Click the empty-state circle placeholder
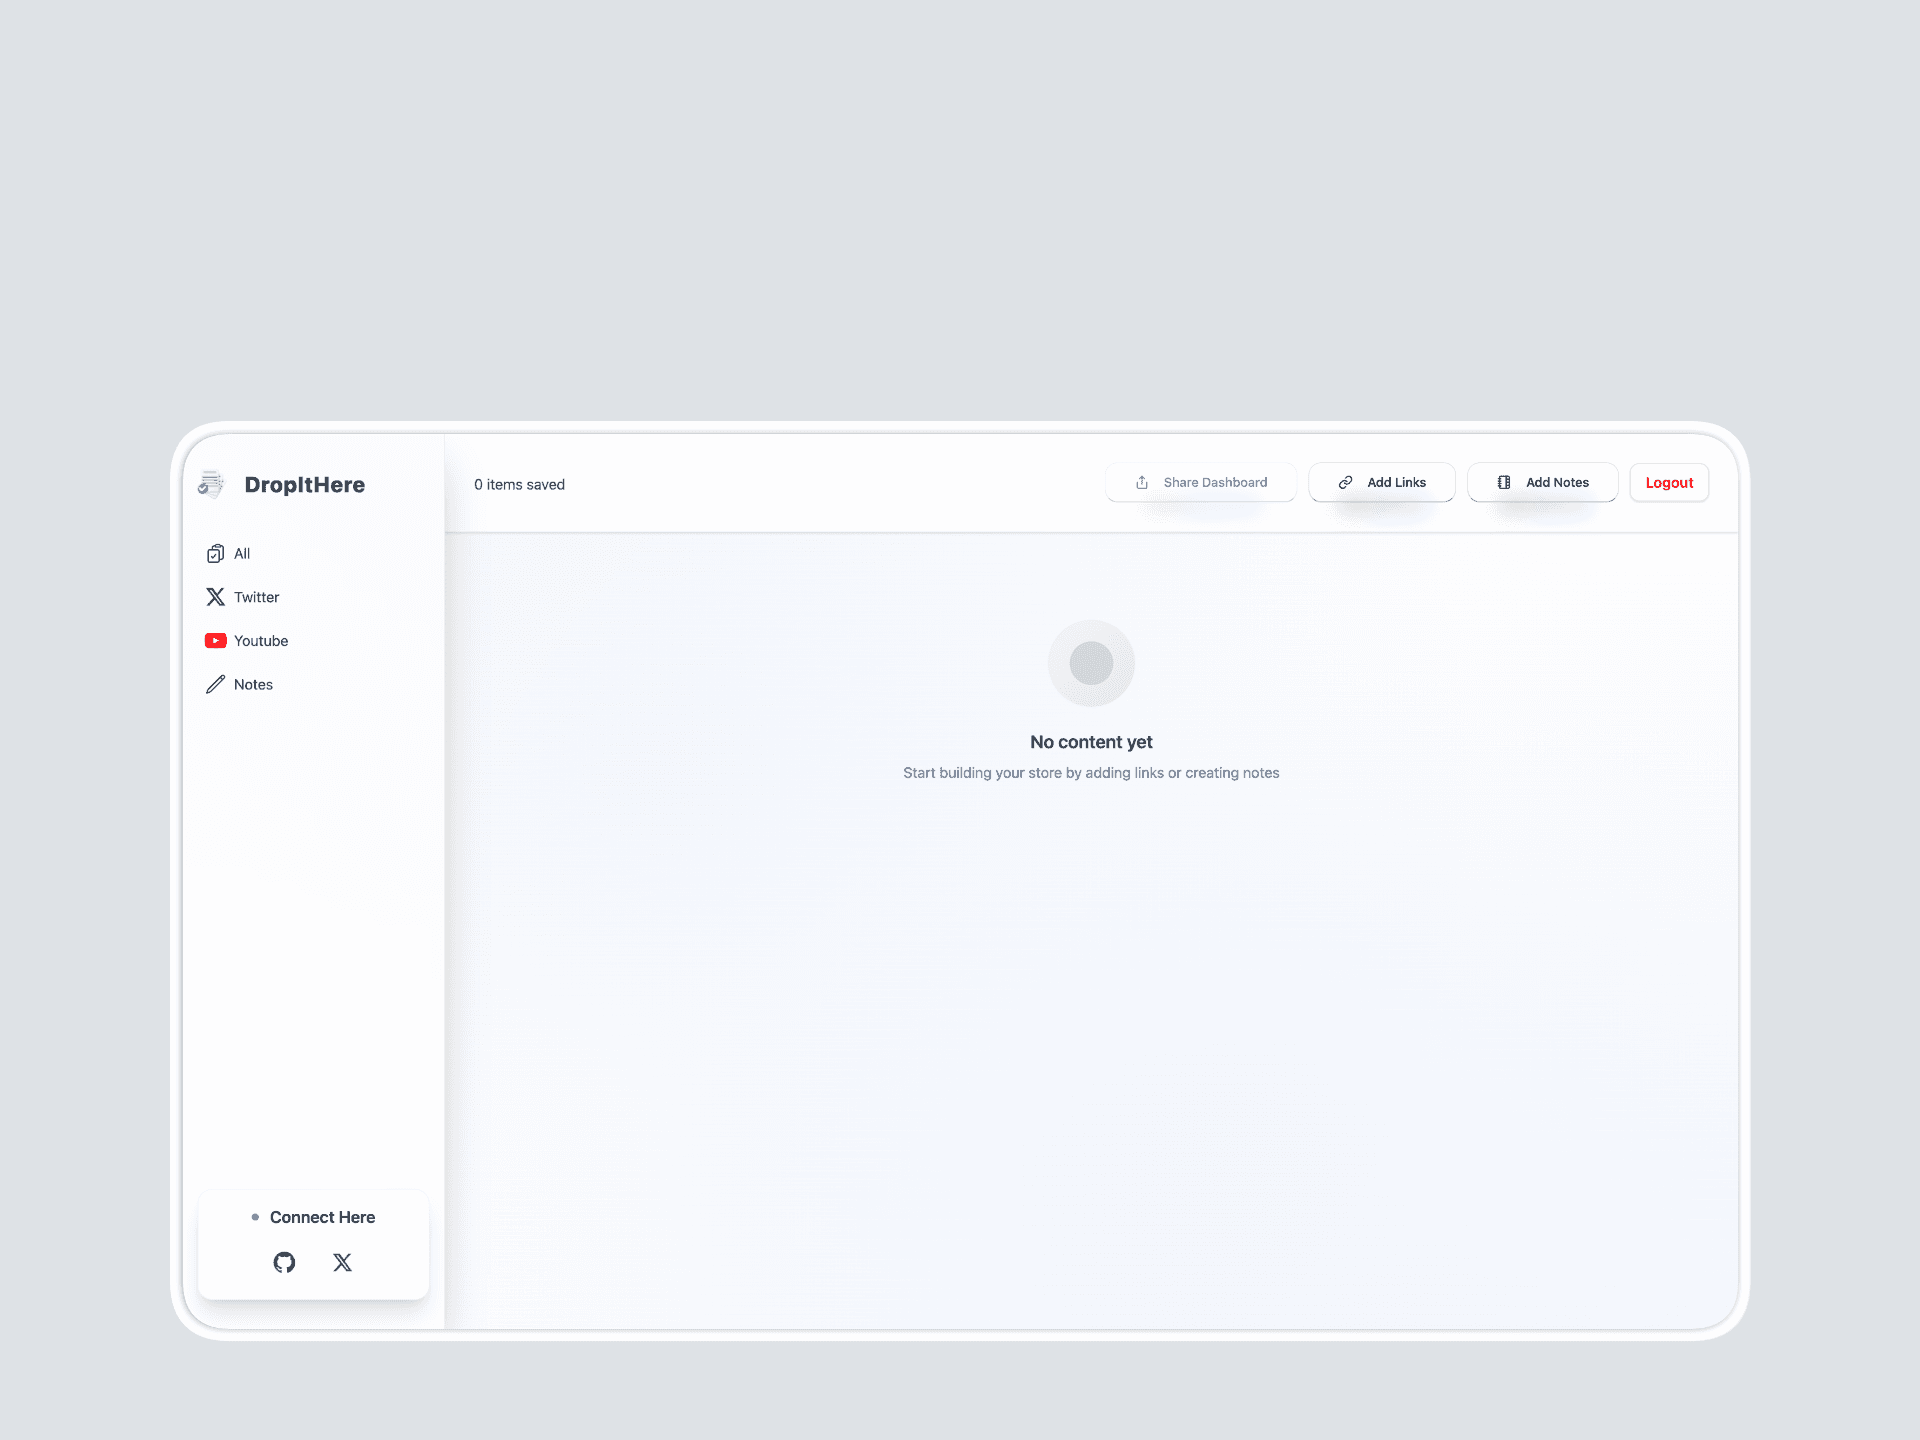The image size is (1920, 1440). 1091,663
